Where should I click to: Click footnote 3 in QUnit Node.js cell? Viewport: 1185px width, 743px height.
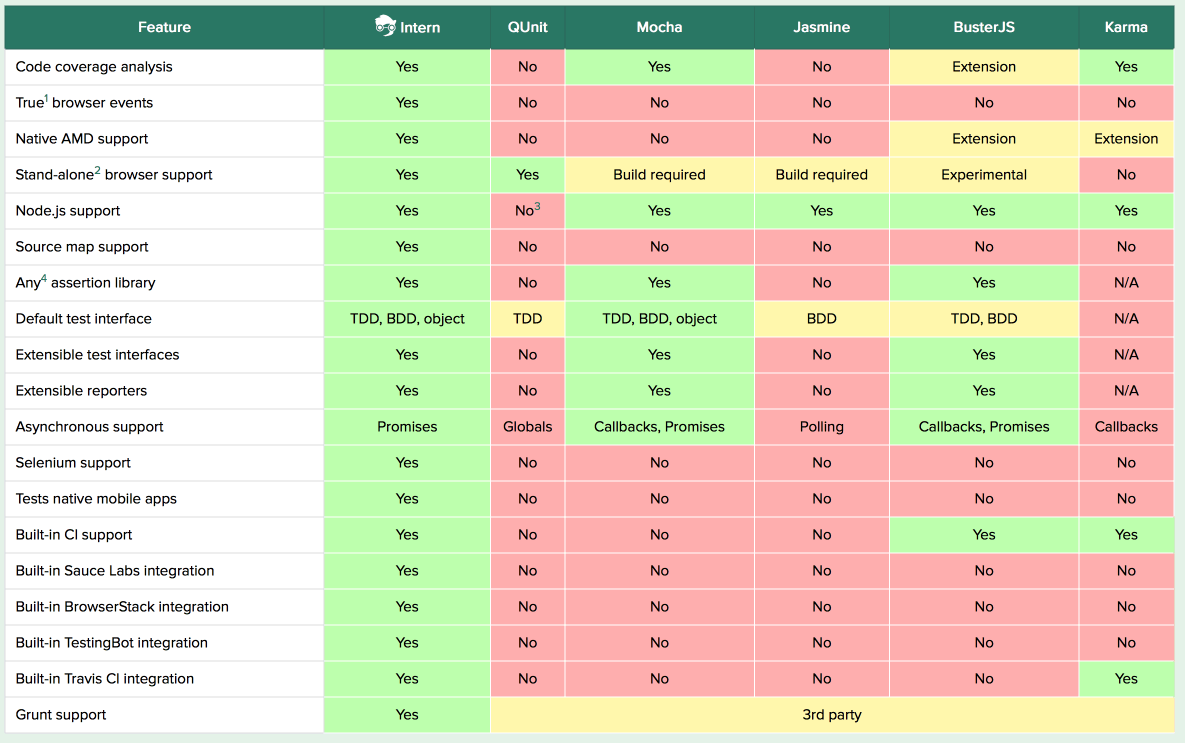pos(537,207)
